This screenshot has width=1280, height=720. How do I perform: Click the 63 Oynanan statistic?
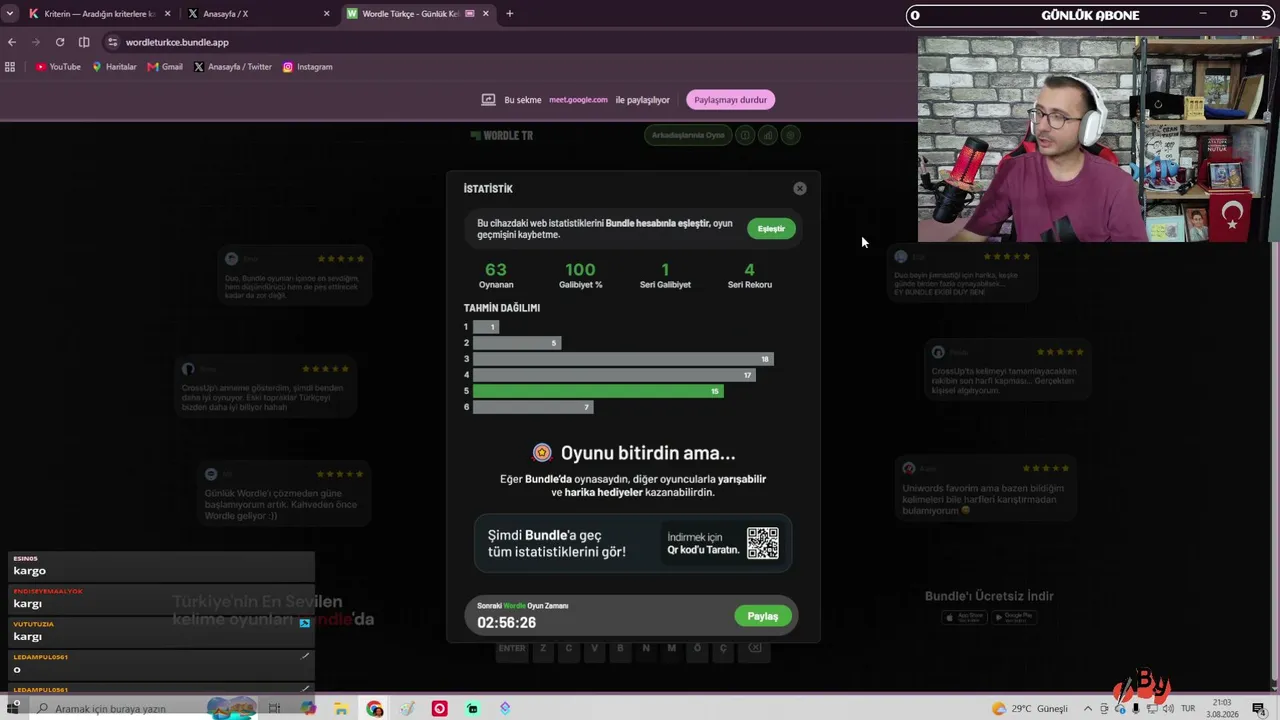click(x=496, y=275)
